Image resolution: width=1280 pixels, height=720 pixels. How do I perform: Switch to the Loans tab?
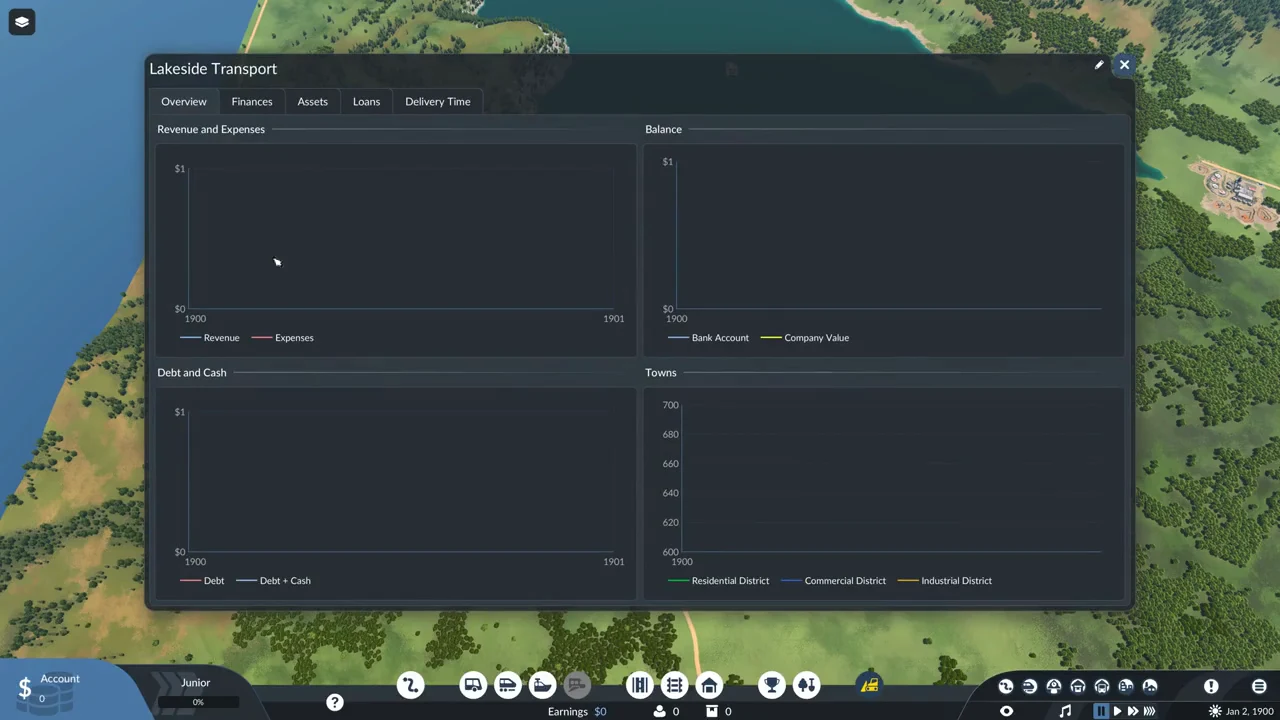click(366, 101)
